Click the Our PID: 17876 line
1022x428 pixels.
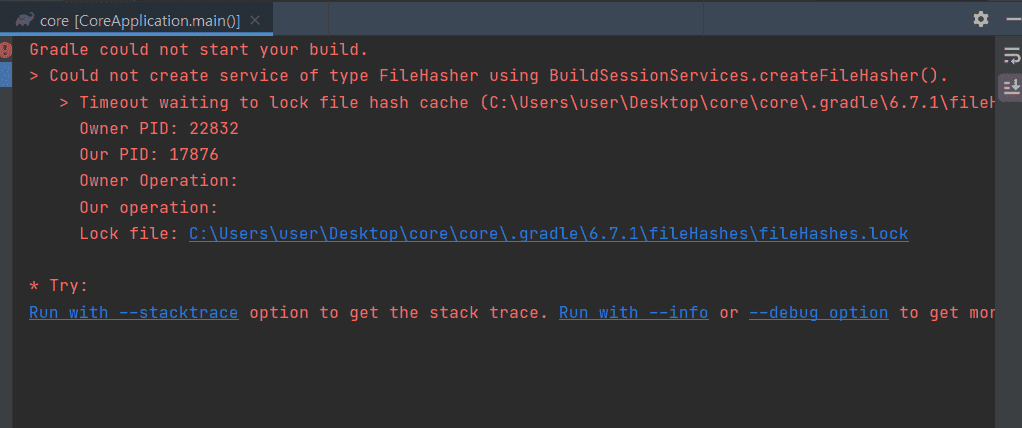point(149,154)
